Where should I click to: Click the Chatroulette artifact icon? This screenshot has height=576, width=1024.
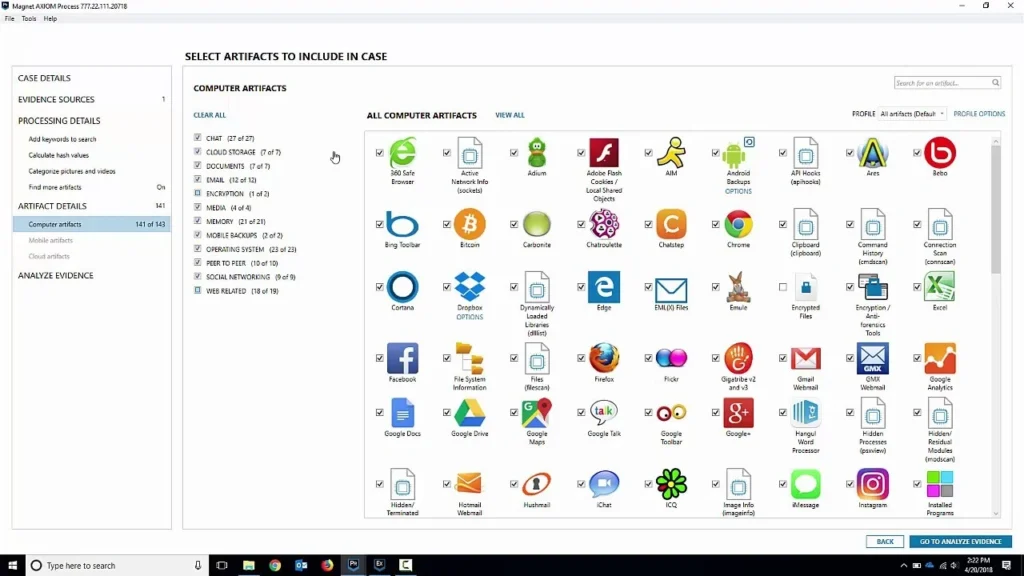[x=604, y=224]
